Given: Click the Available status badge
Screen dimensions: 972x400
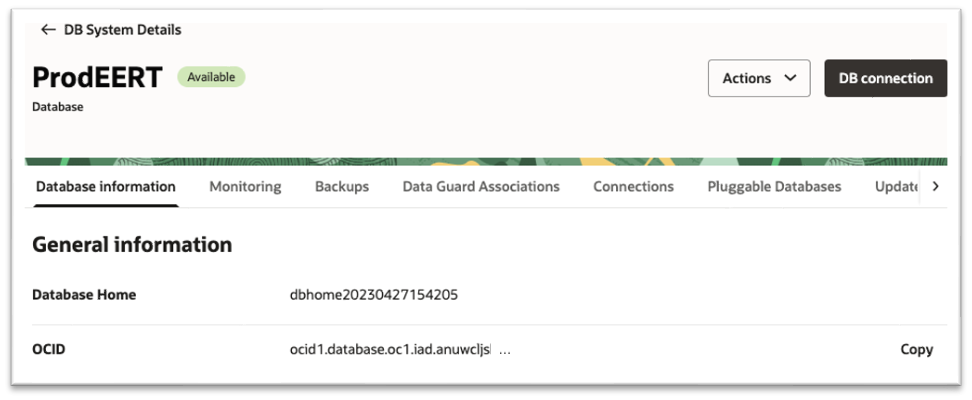Looking at the screenshot, I should point(211,77).
